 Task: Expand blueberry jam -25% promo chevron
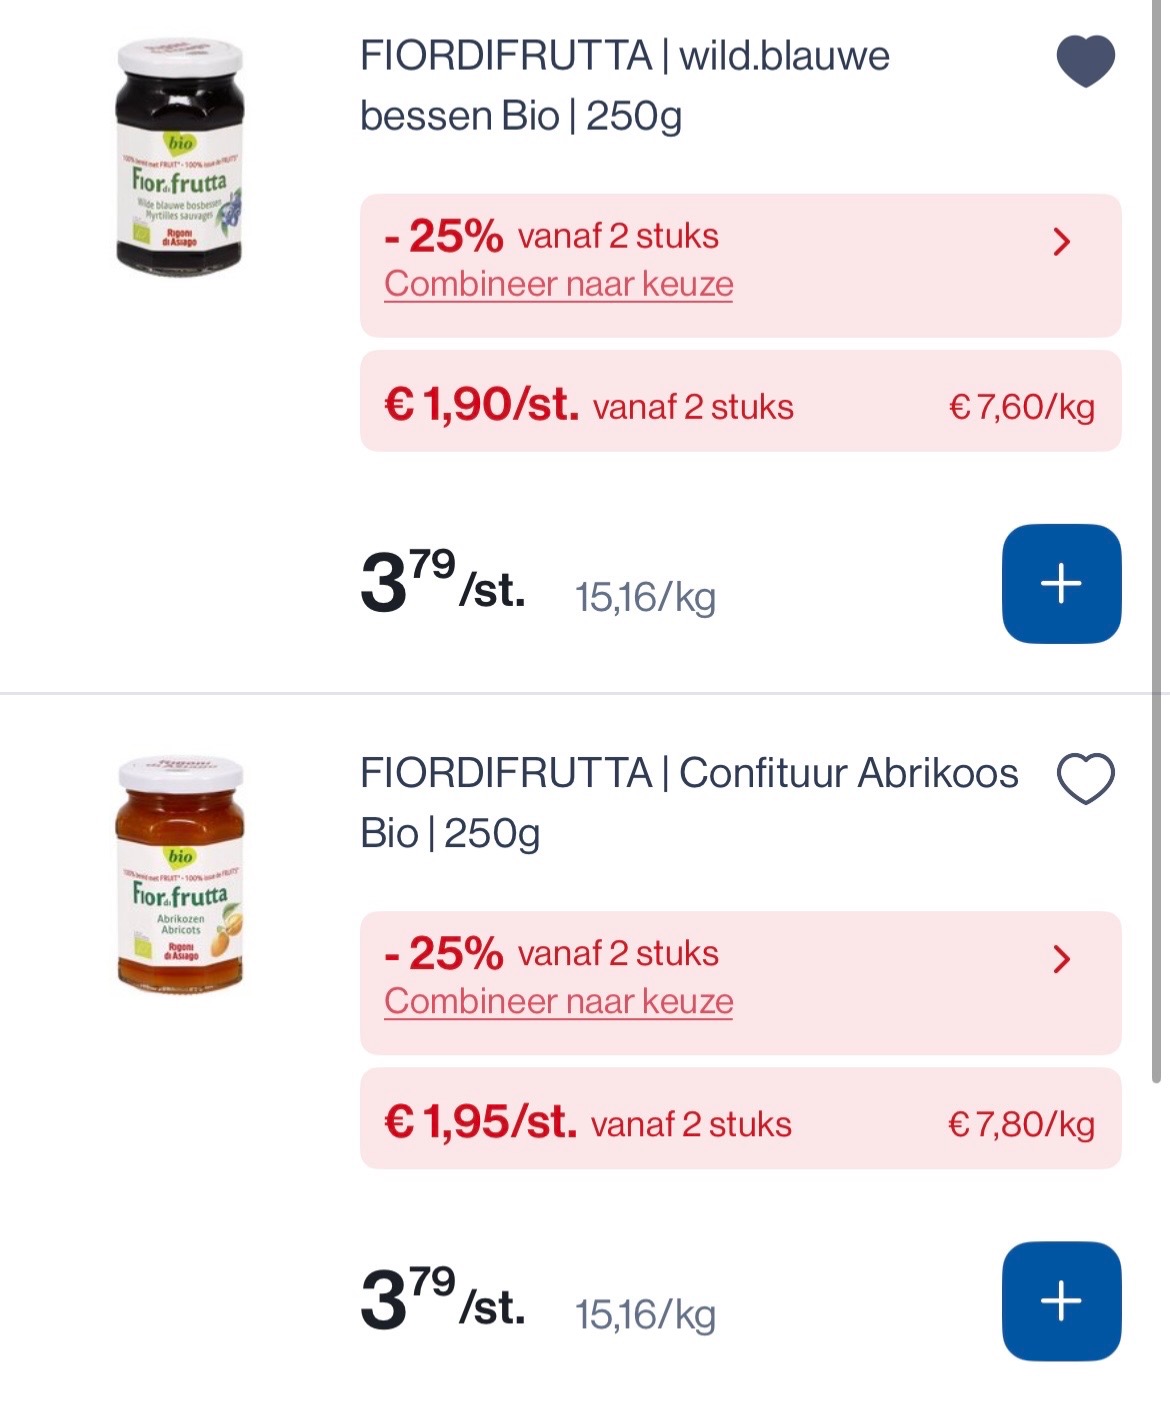(x=1062, y=241)
